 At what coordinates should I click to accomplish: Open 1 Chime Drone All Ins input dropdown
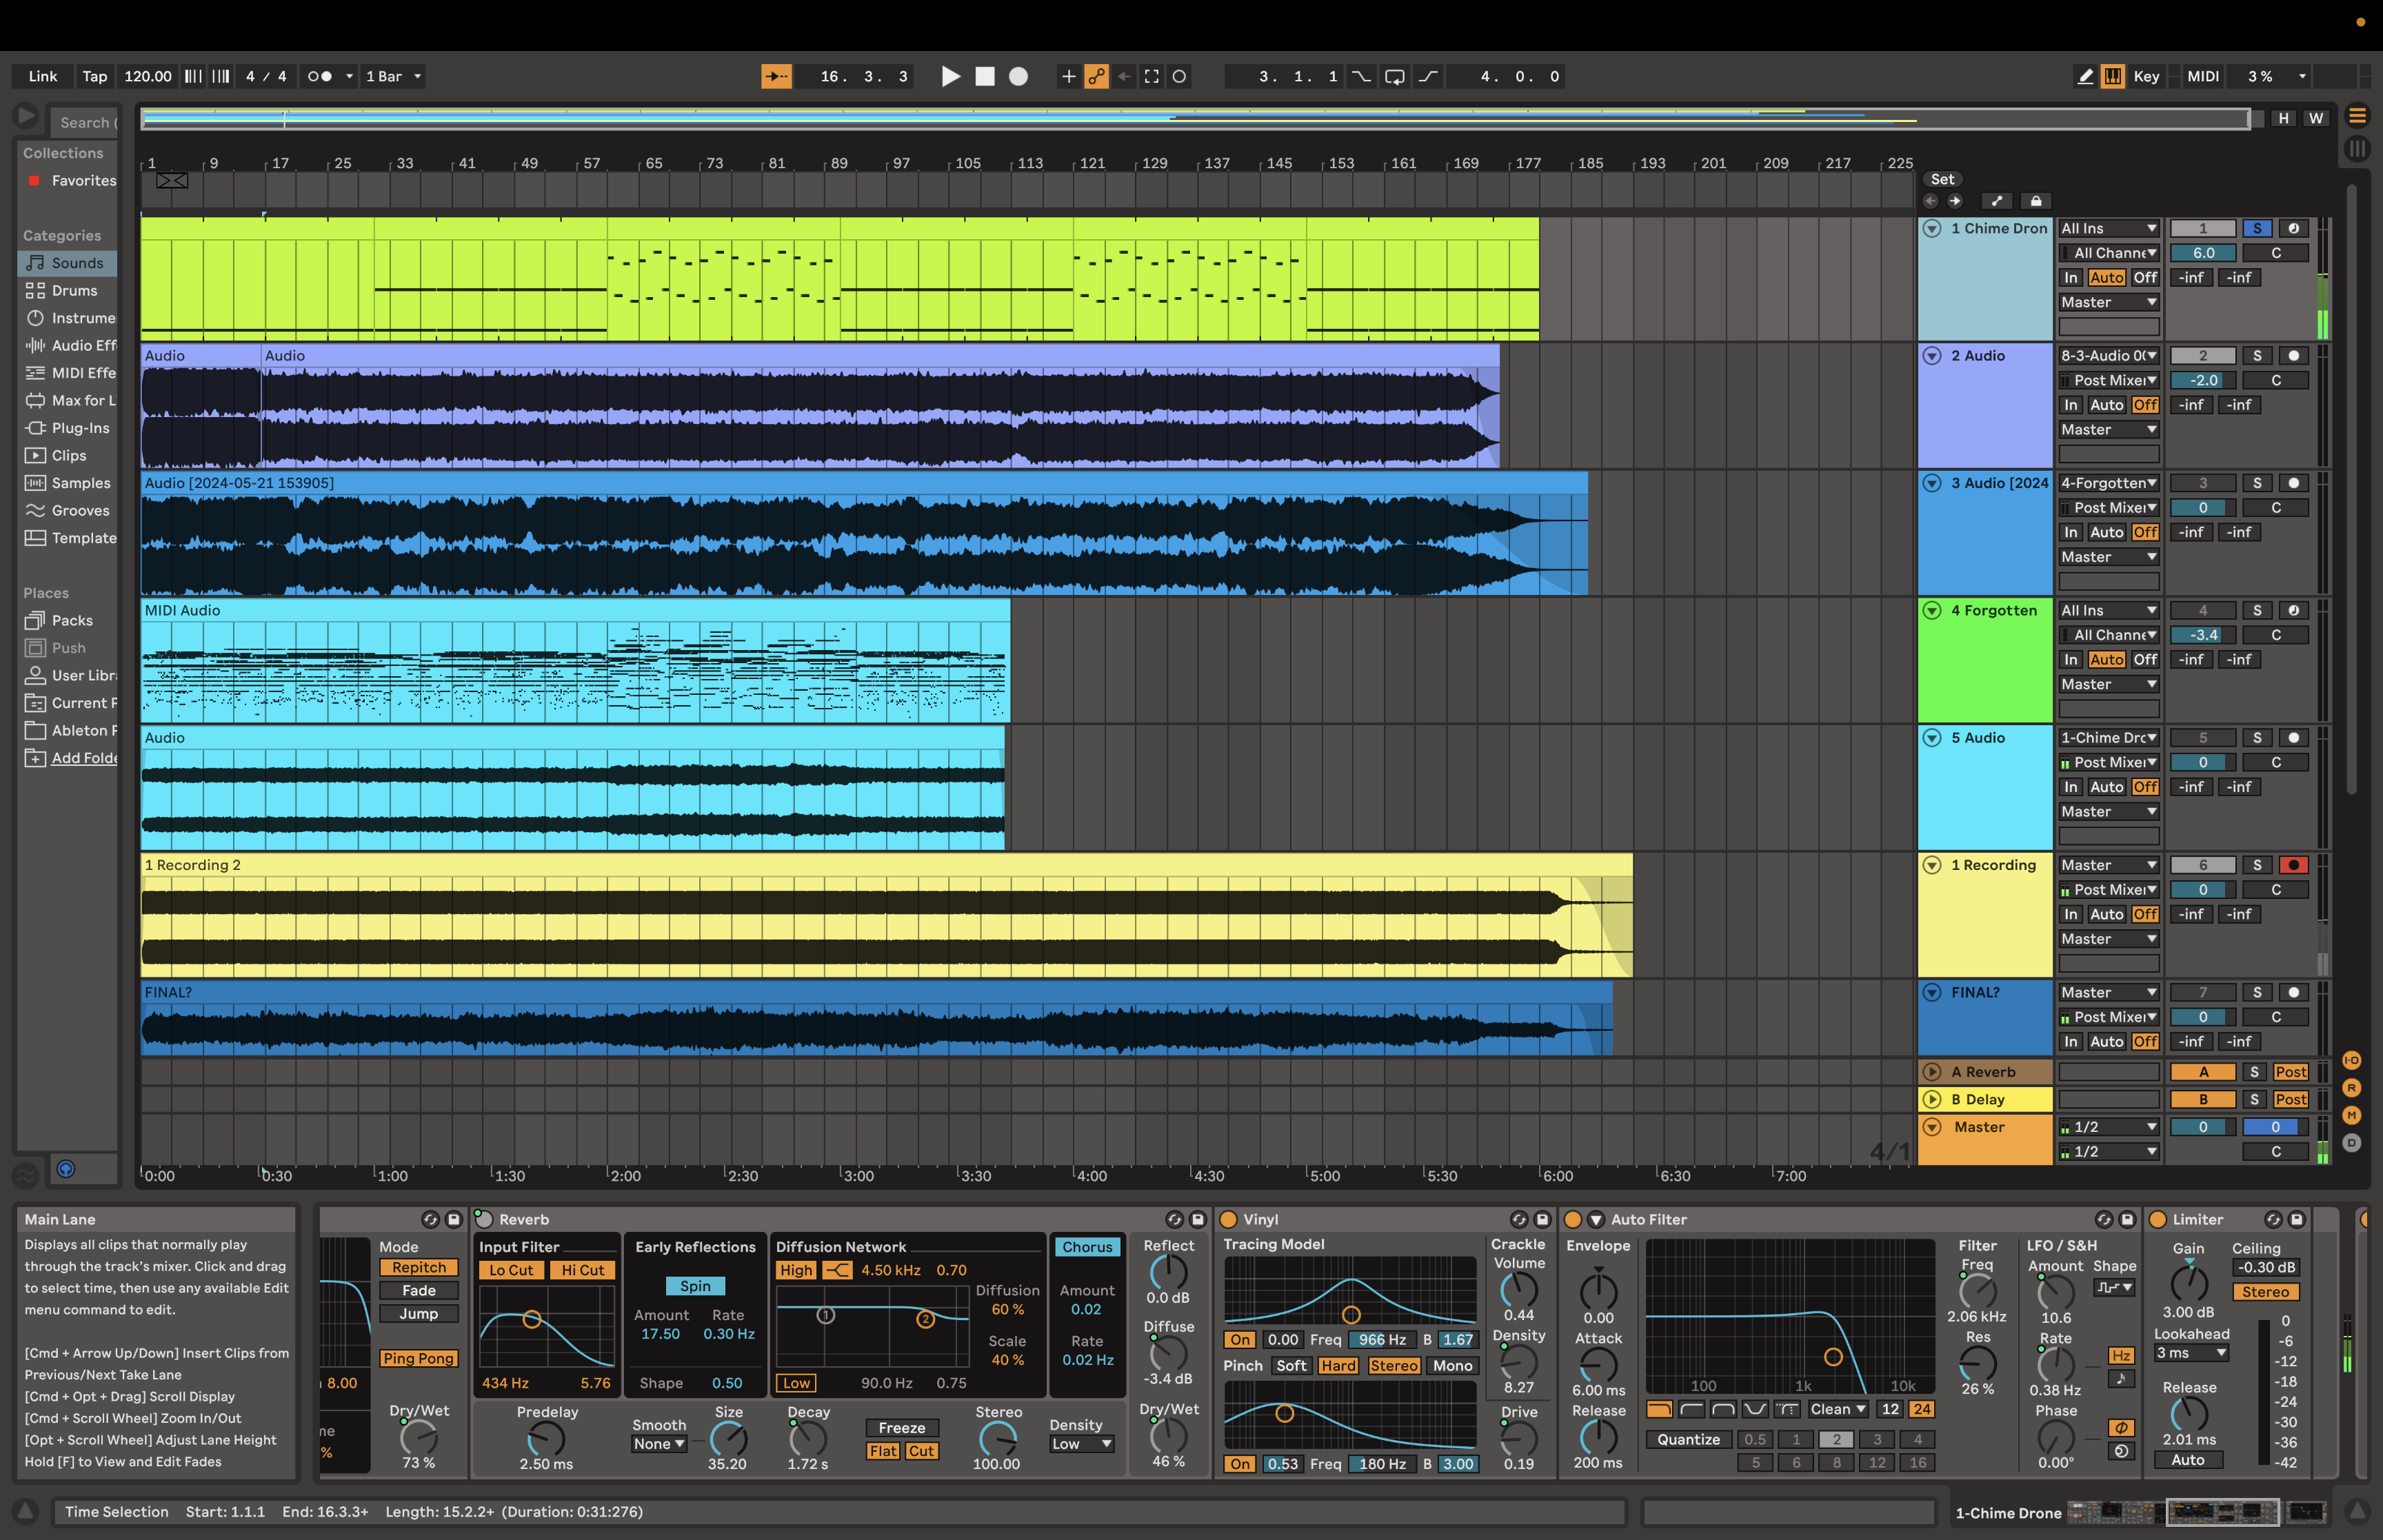tap(2108, 228)
